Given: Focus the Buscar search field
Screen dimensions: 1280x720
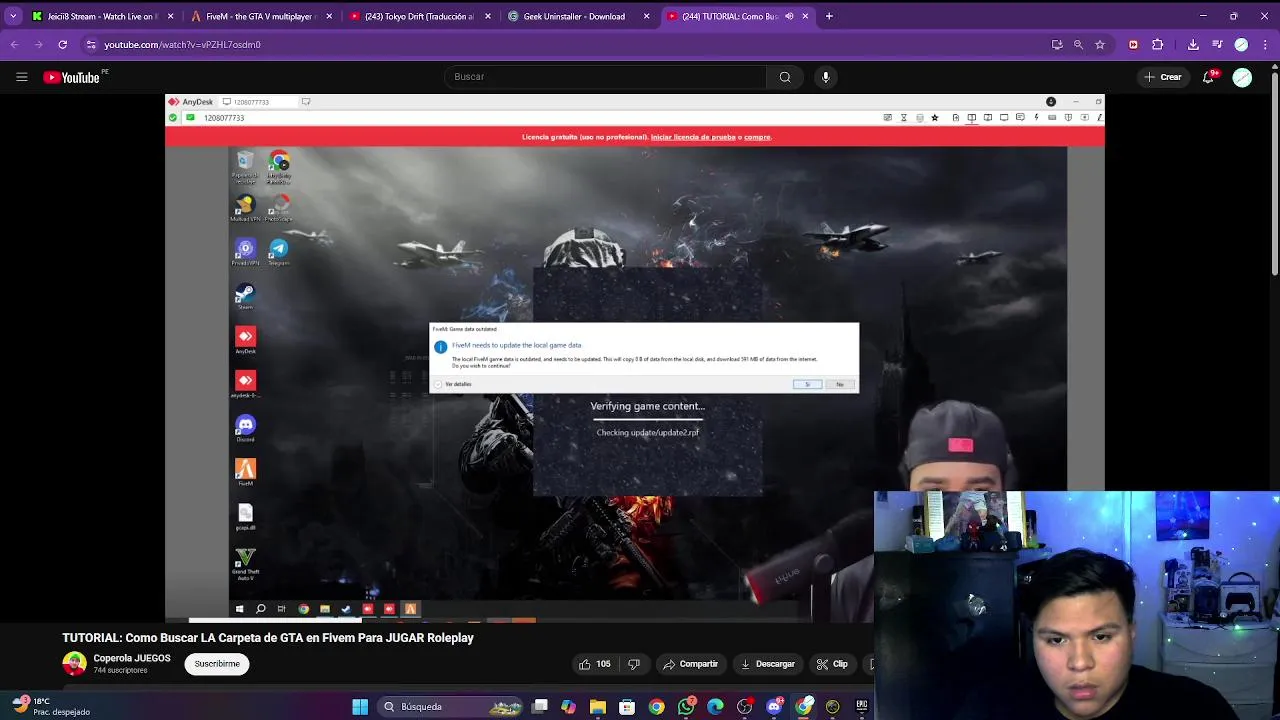Looking at the screenshot, I should click(x=605, y=77).
